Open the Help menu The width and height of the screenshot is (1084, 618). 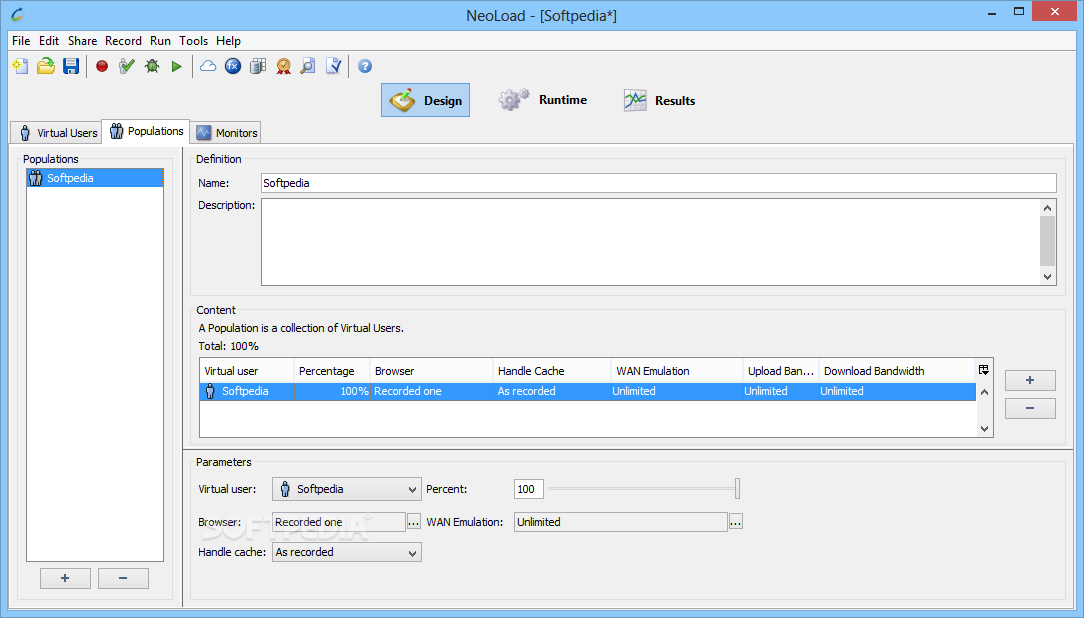point(228,41)
